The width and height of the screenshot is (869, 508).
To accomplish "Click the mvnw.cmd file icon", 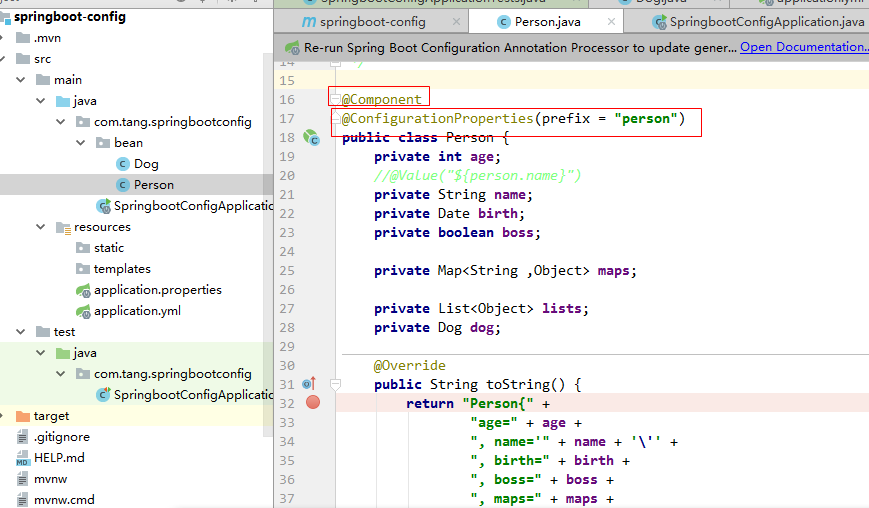I will pyautogui.click(x=22, y=500).
